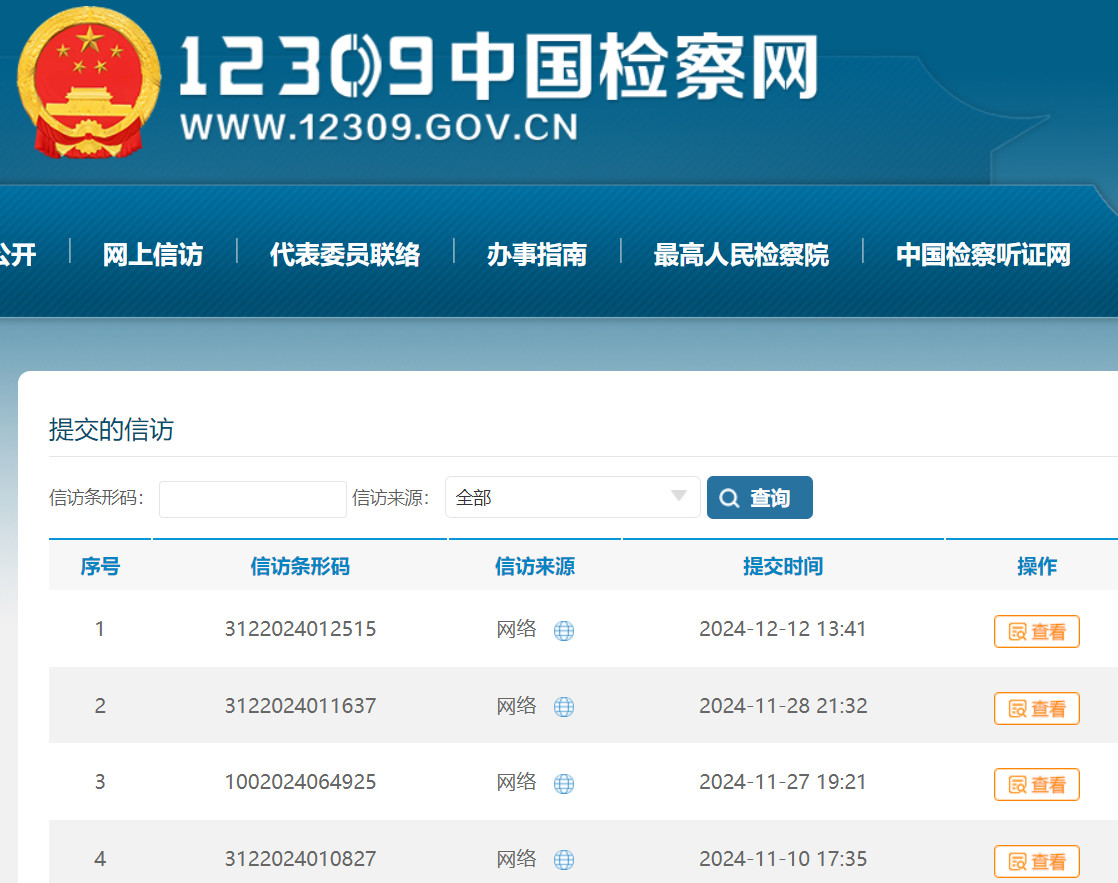Open 中国检察听证网 navigation link
The width and height of the screenshot is (1118, 883).
point(983,255)
